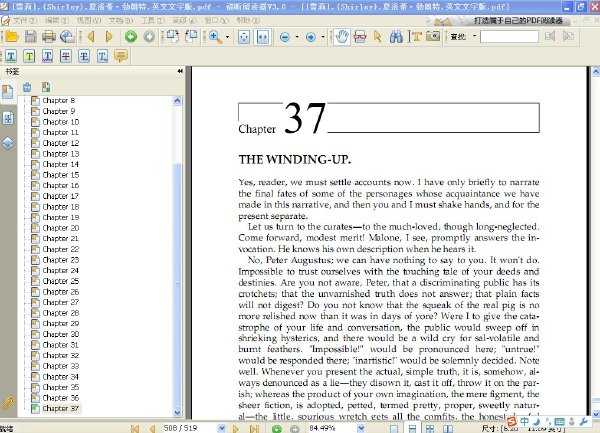Click the green back view button
This screenshot has height=433, width=600.
click(131, 37)
